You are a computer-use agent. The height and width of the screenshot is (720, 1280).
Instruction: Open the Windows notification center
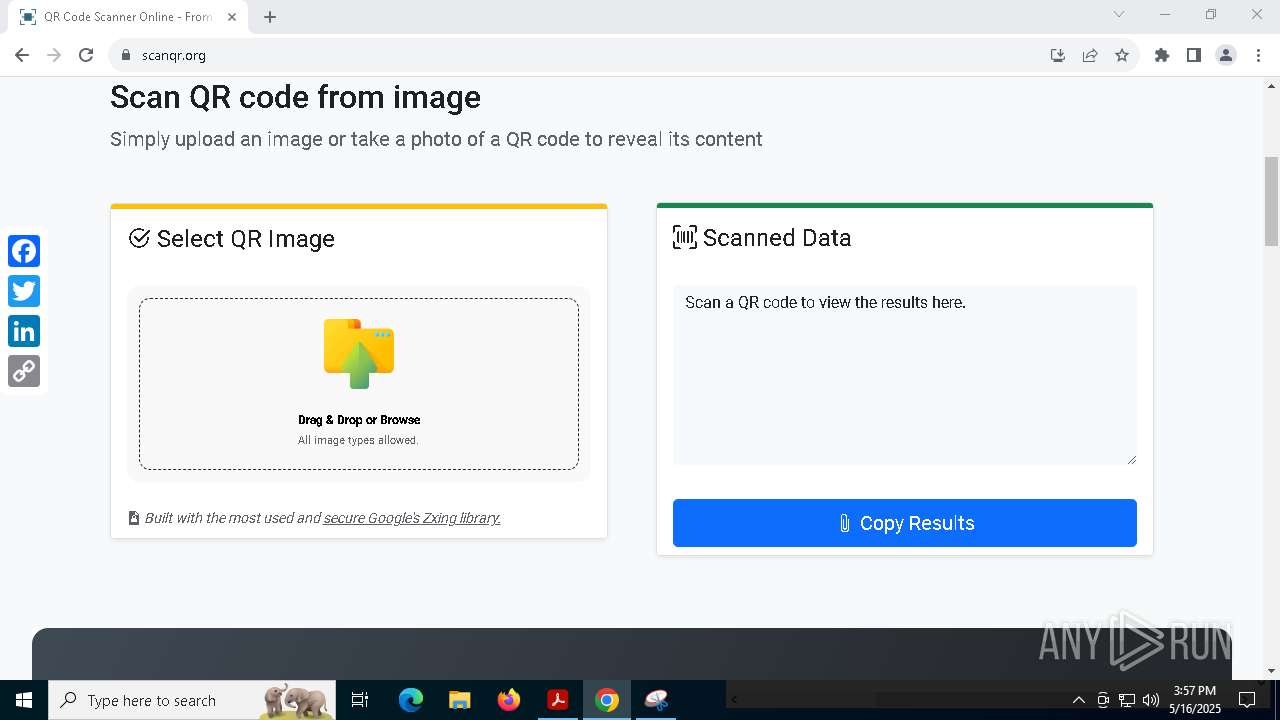pyautogui.click(x=1247, y=700)
